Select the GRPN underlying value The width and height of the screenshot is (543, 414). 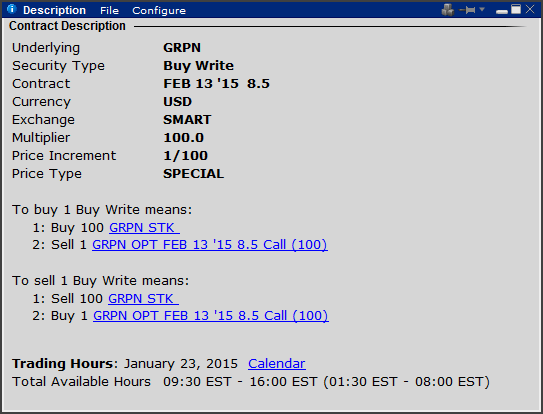tap(182, 48)
